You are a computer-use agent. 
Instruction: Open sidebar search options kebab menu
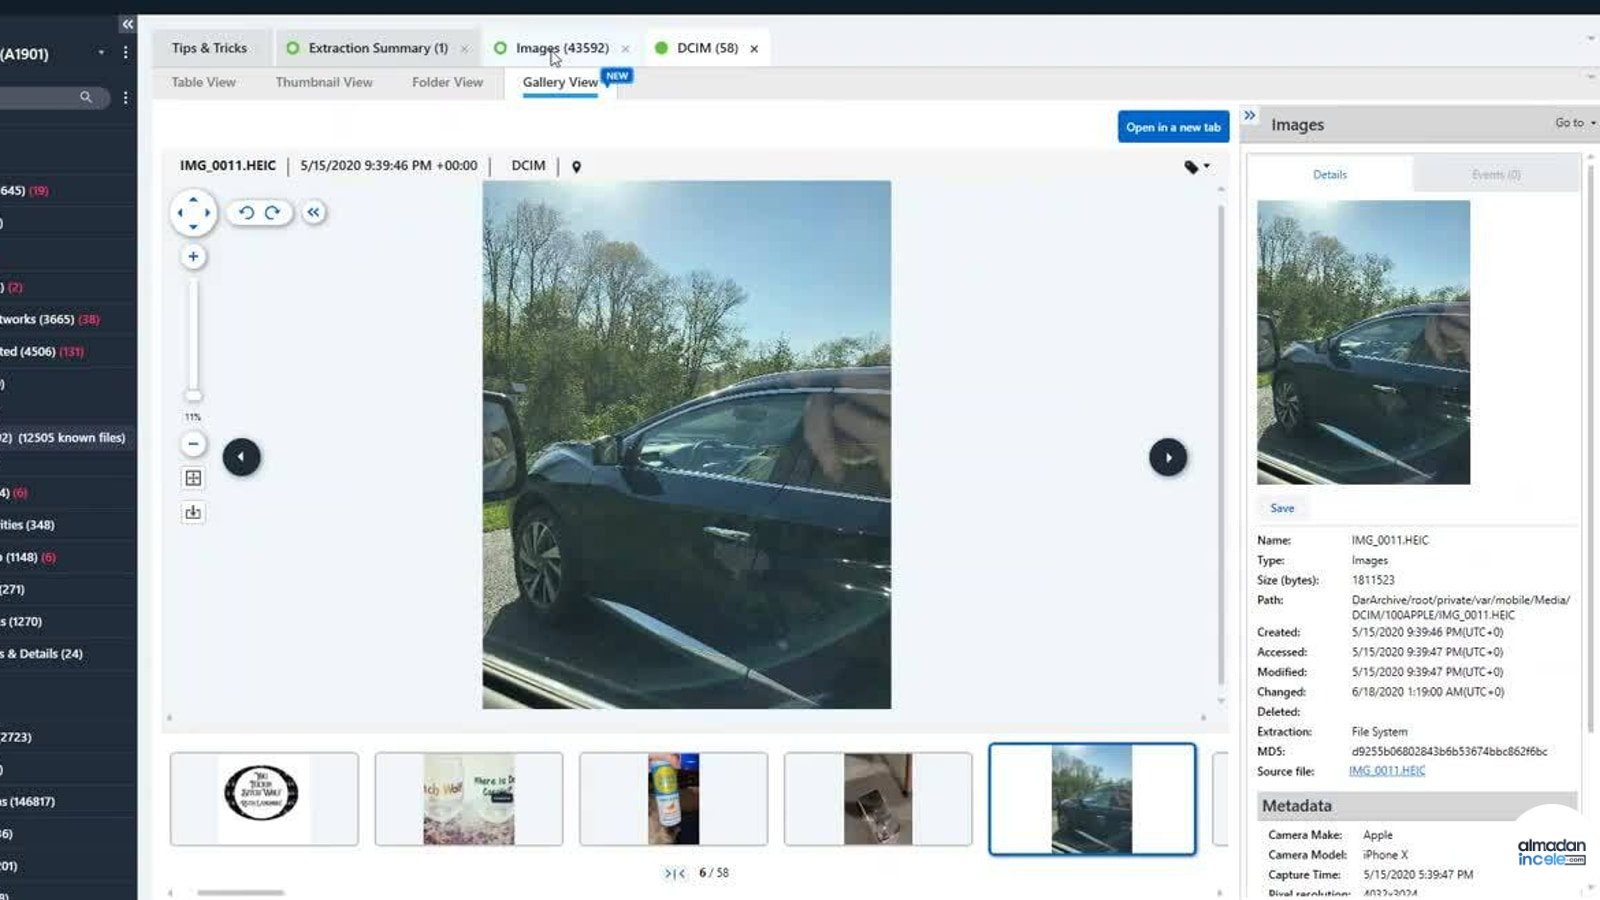click(x=125, y=97)
